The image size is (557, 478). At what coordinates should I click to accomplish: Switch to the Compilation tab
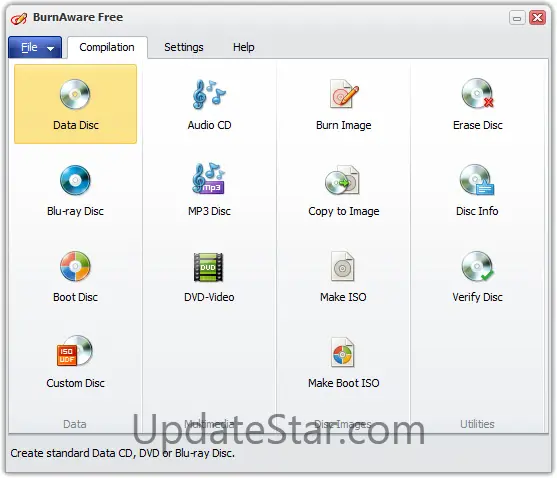tap(107, 47)
